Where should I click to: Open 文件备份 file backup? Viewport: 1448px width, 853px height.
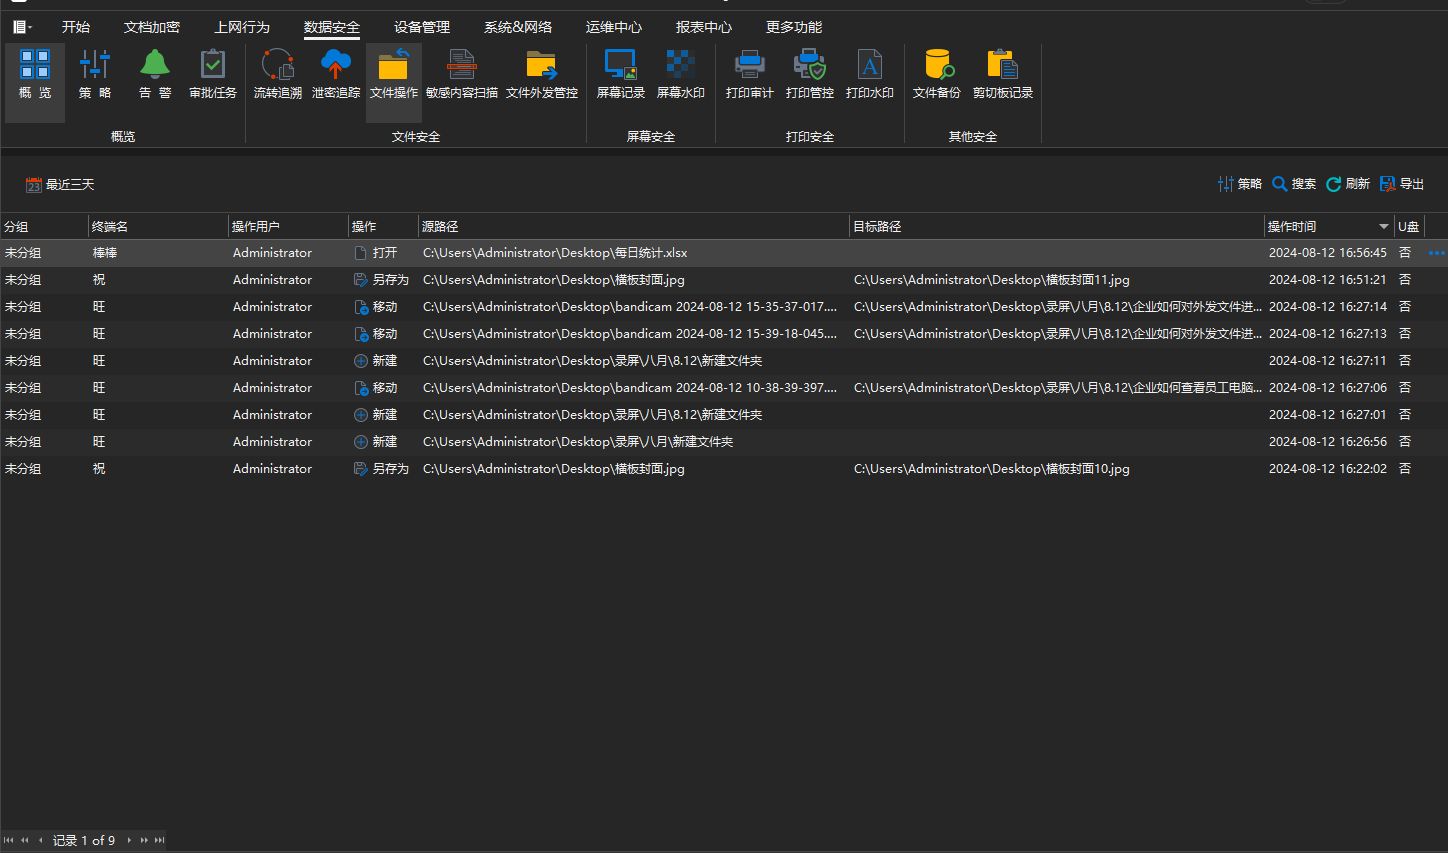tap(937, 75)
